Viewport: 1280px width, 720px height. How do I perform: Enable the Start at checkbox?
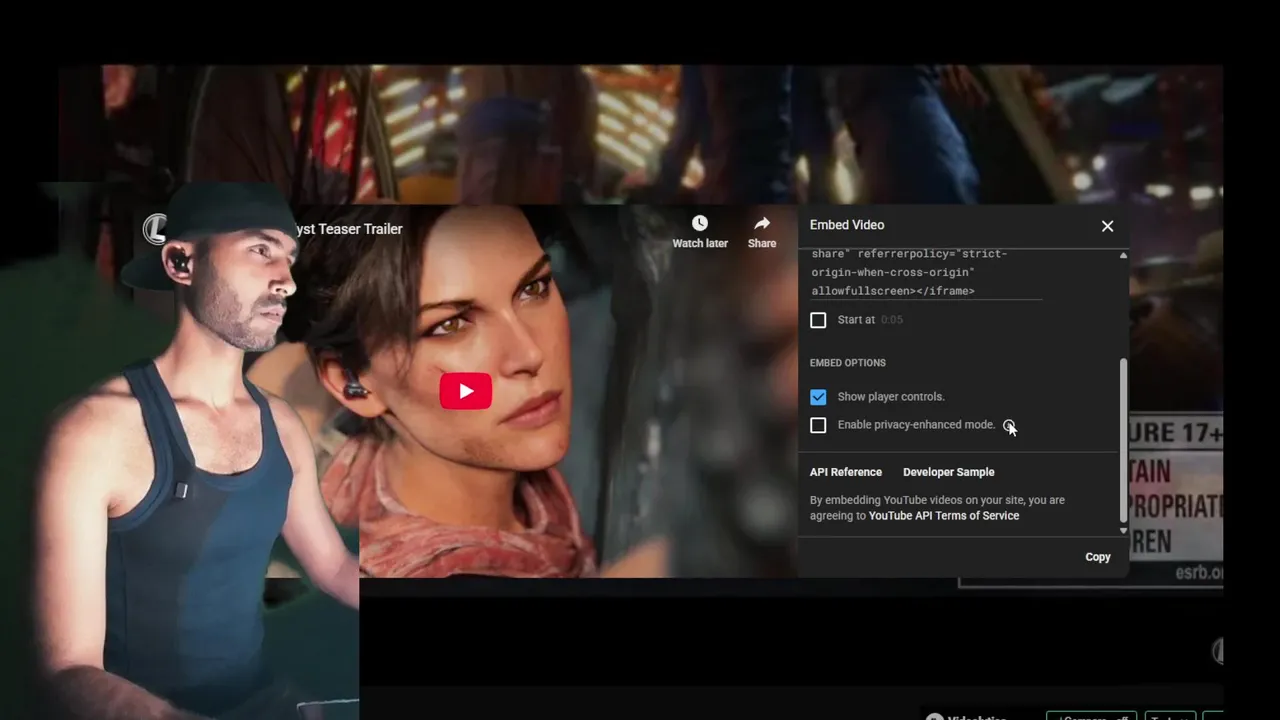click(x=818, y=320)
